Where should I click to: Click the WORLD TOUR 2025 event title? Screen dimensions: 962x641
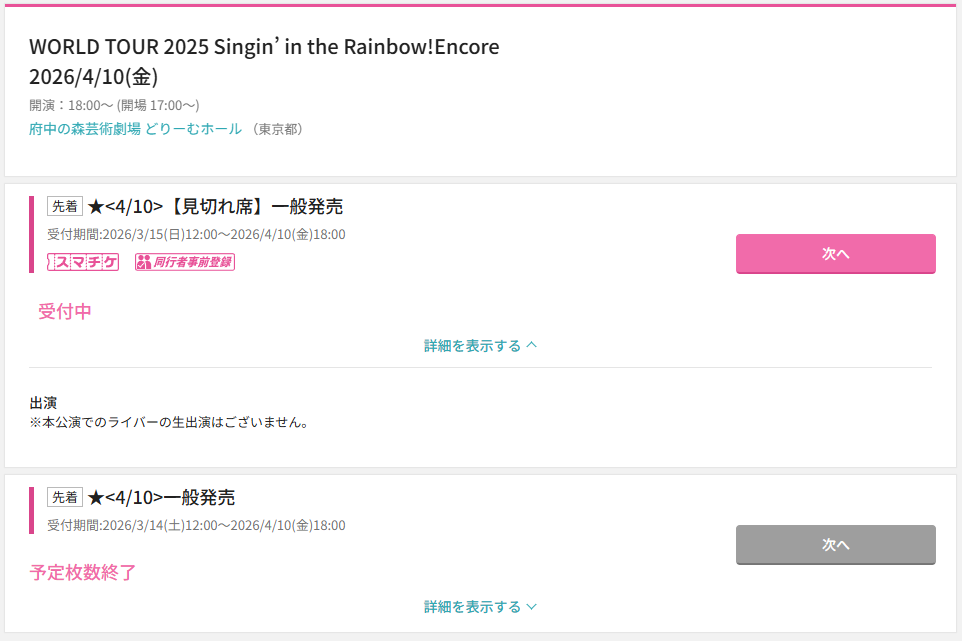click(264, 47)
